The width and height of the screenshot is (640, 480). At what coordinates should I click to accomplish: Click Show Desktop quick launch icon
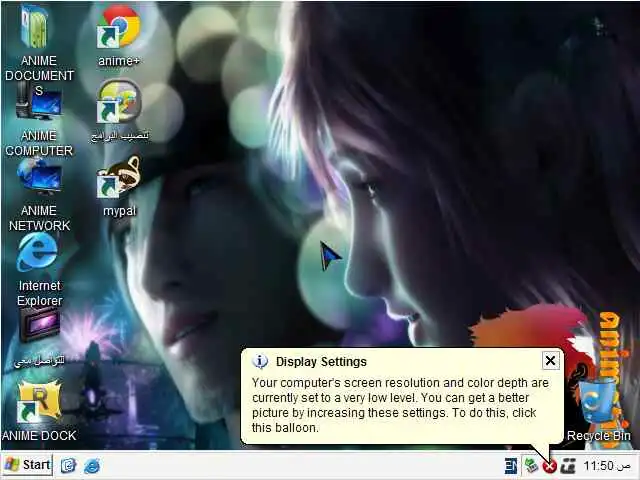click(x=69, y=465)
